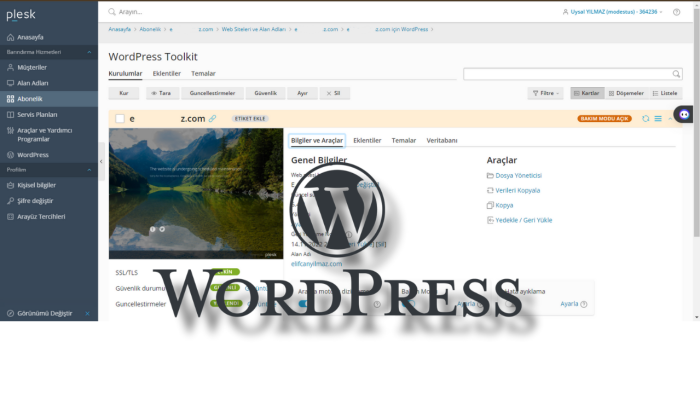Click the Güvenlik button

[266, 93]
